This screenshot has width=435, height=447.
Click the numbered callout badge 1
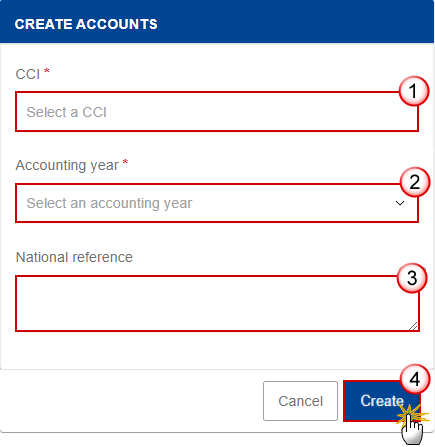point(414,91)
